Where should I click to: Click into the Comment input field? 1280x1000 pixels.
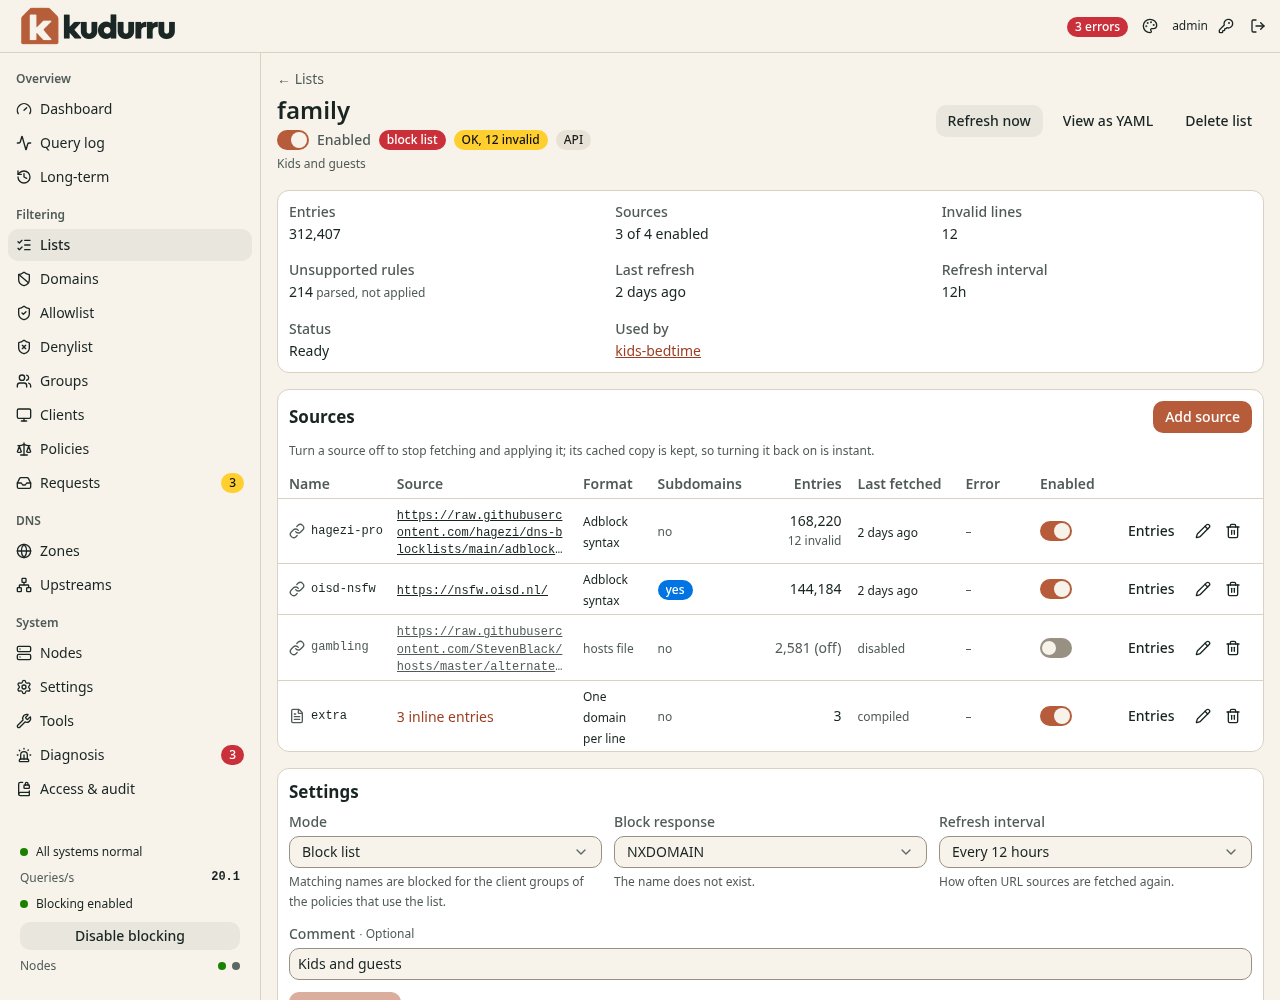(x=770, y=964)
